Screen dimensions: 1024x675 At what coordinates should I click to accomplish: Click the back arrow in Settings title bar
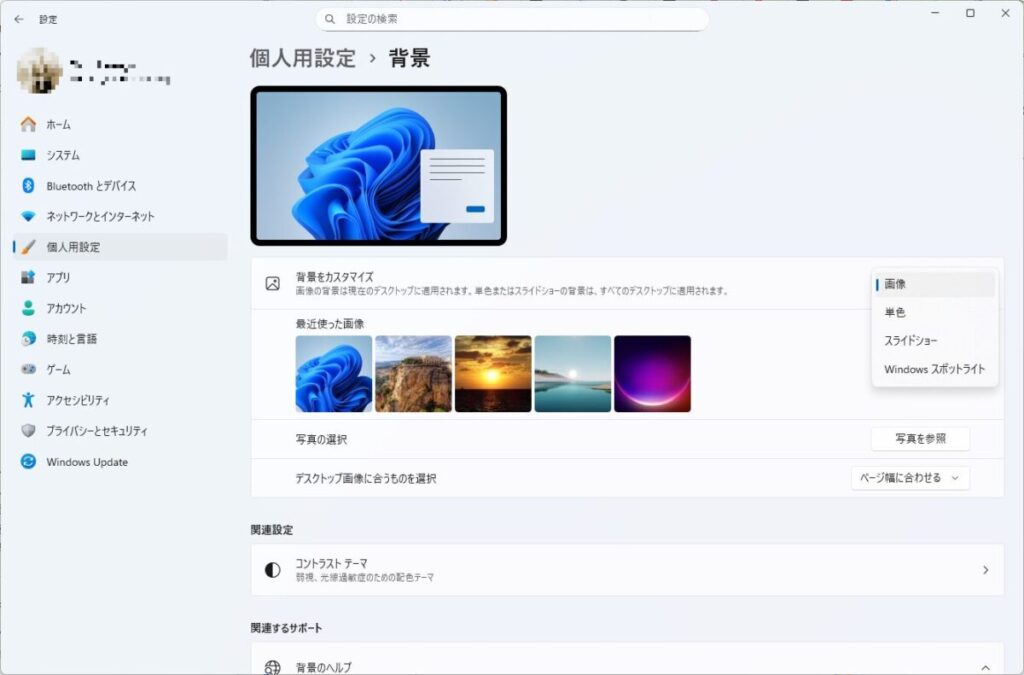[19, 20]
